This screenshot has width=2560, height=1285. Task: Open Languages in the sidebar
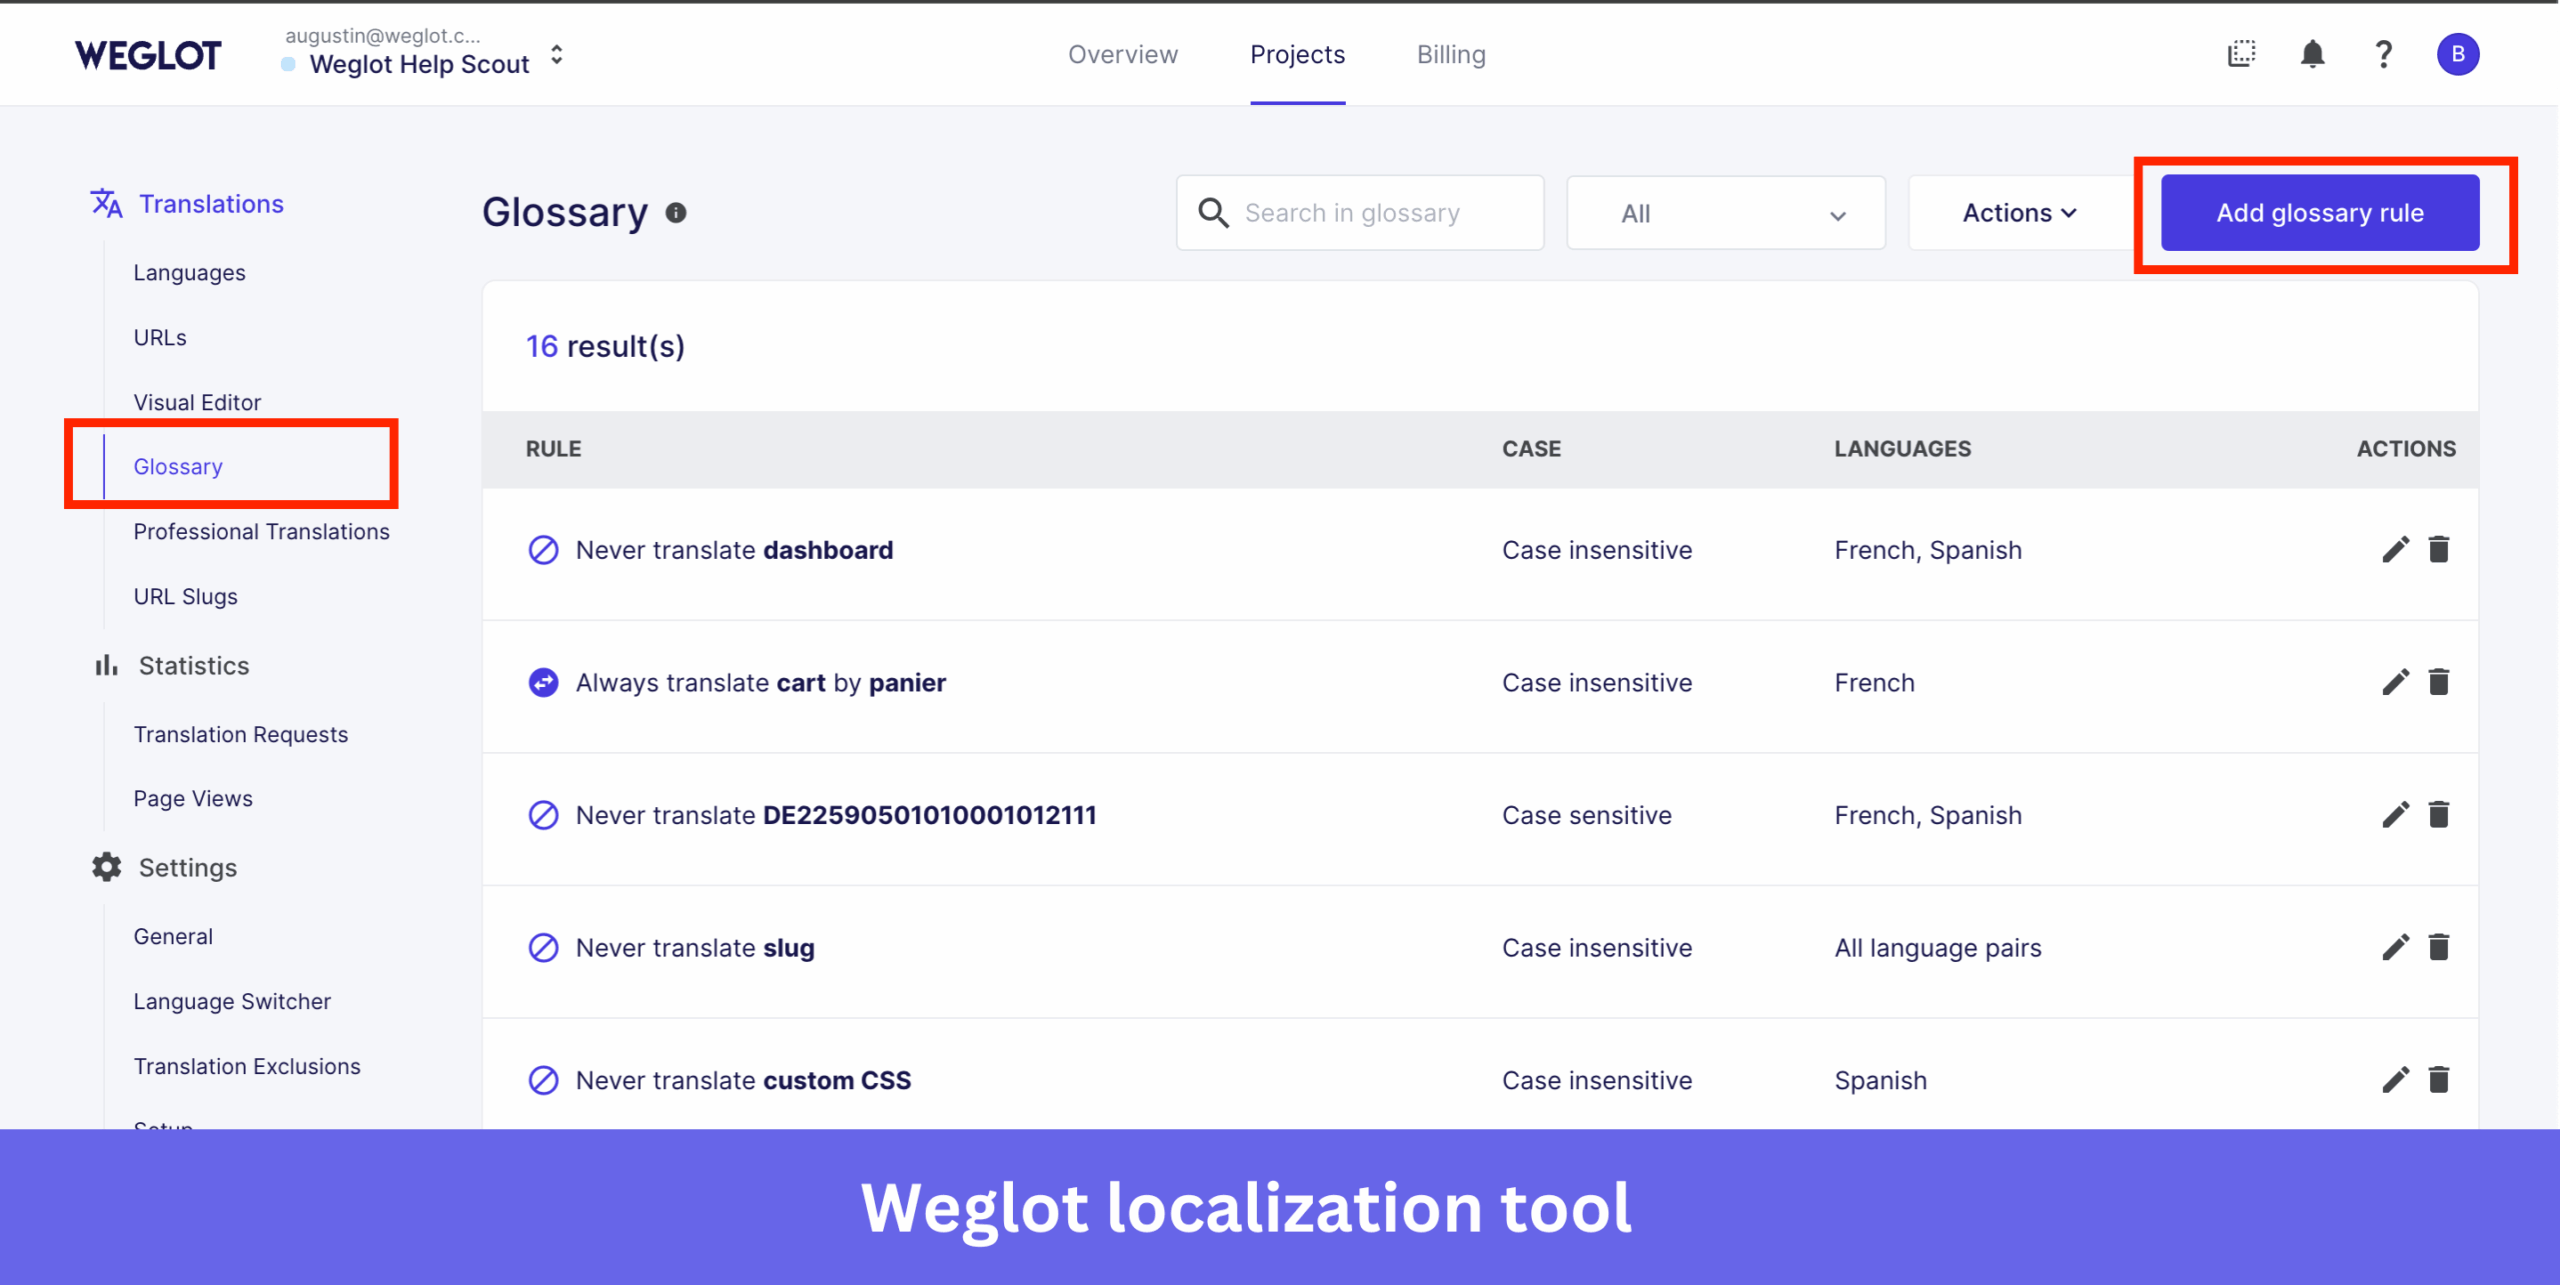[189, 272]
